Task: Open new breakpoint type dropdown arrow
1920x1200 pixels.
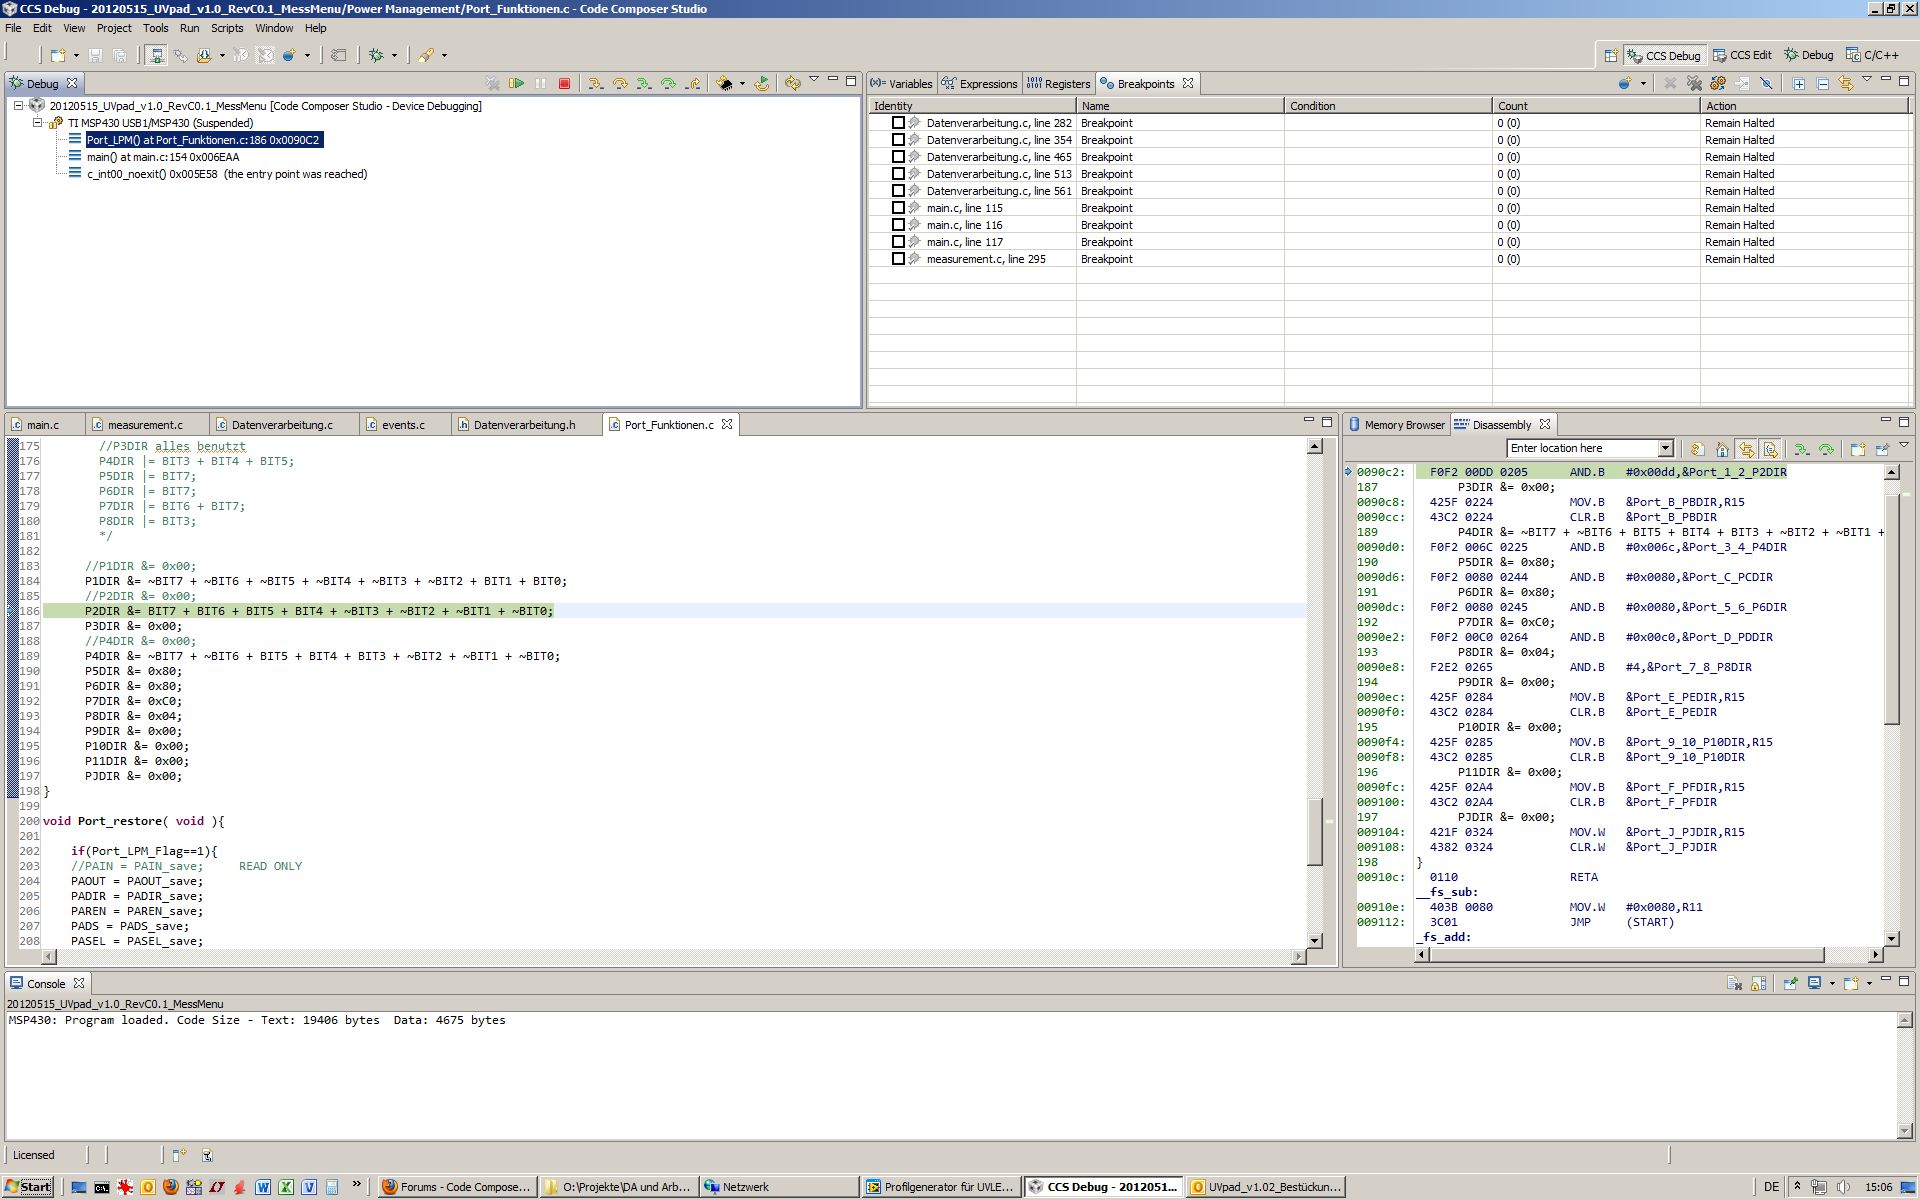Action: [1643, 84]
